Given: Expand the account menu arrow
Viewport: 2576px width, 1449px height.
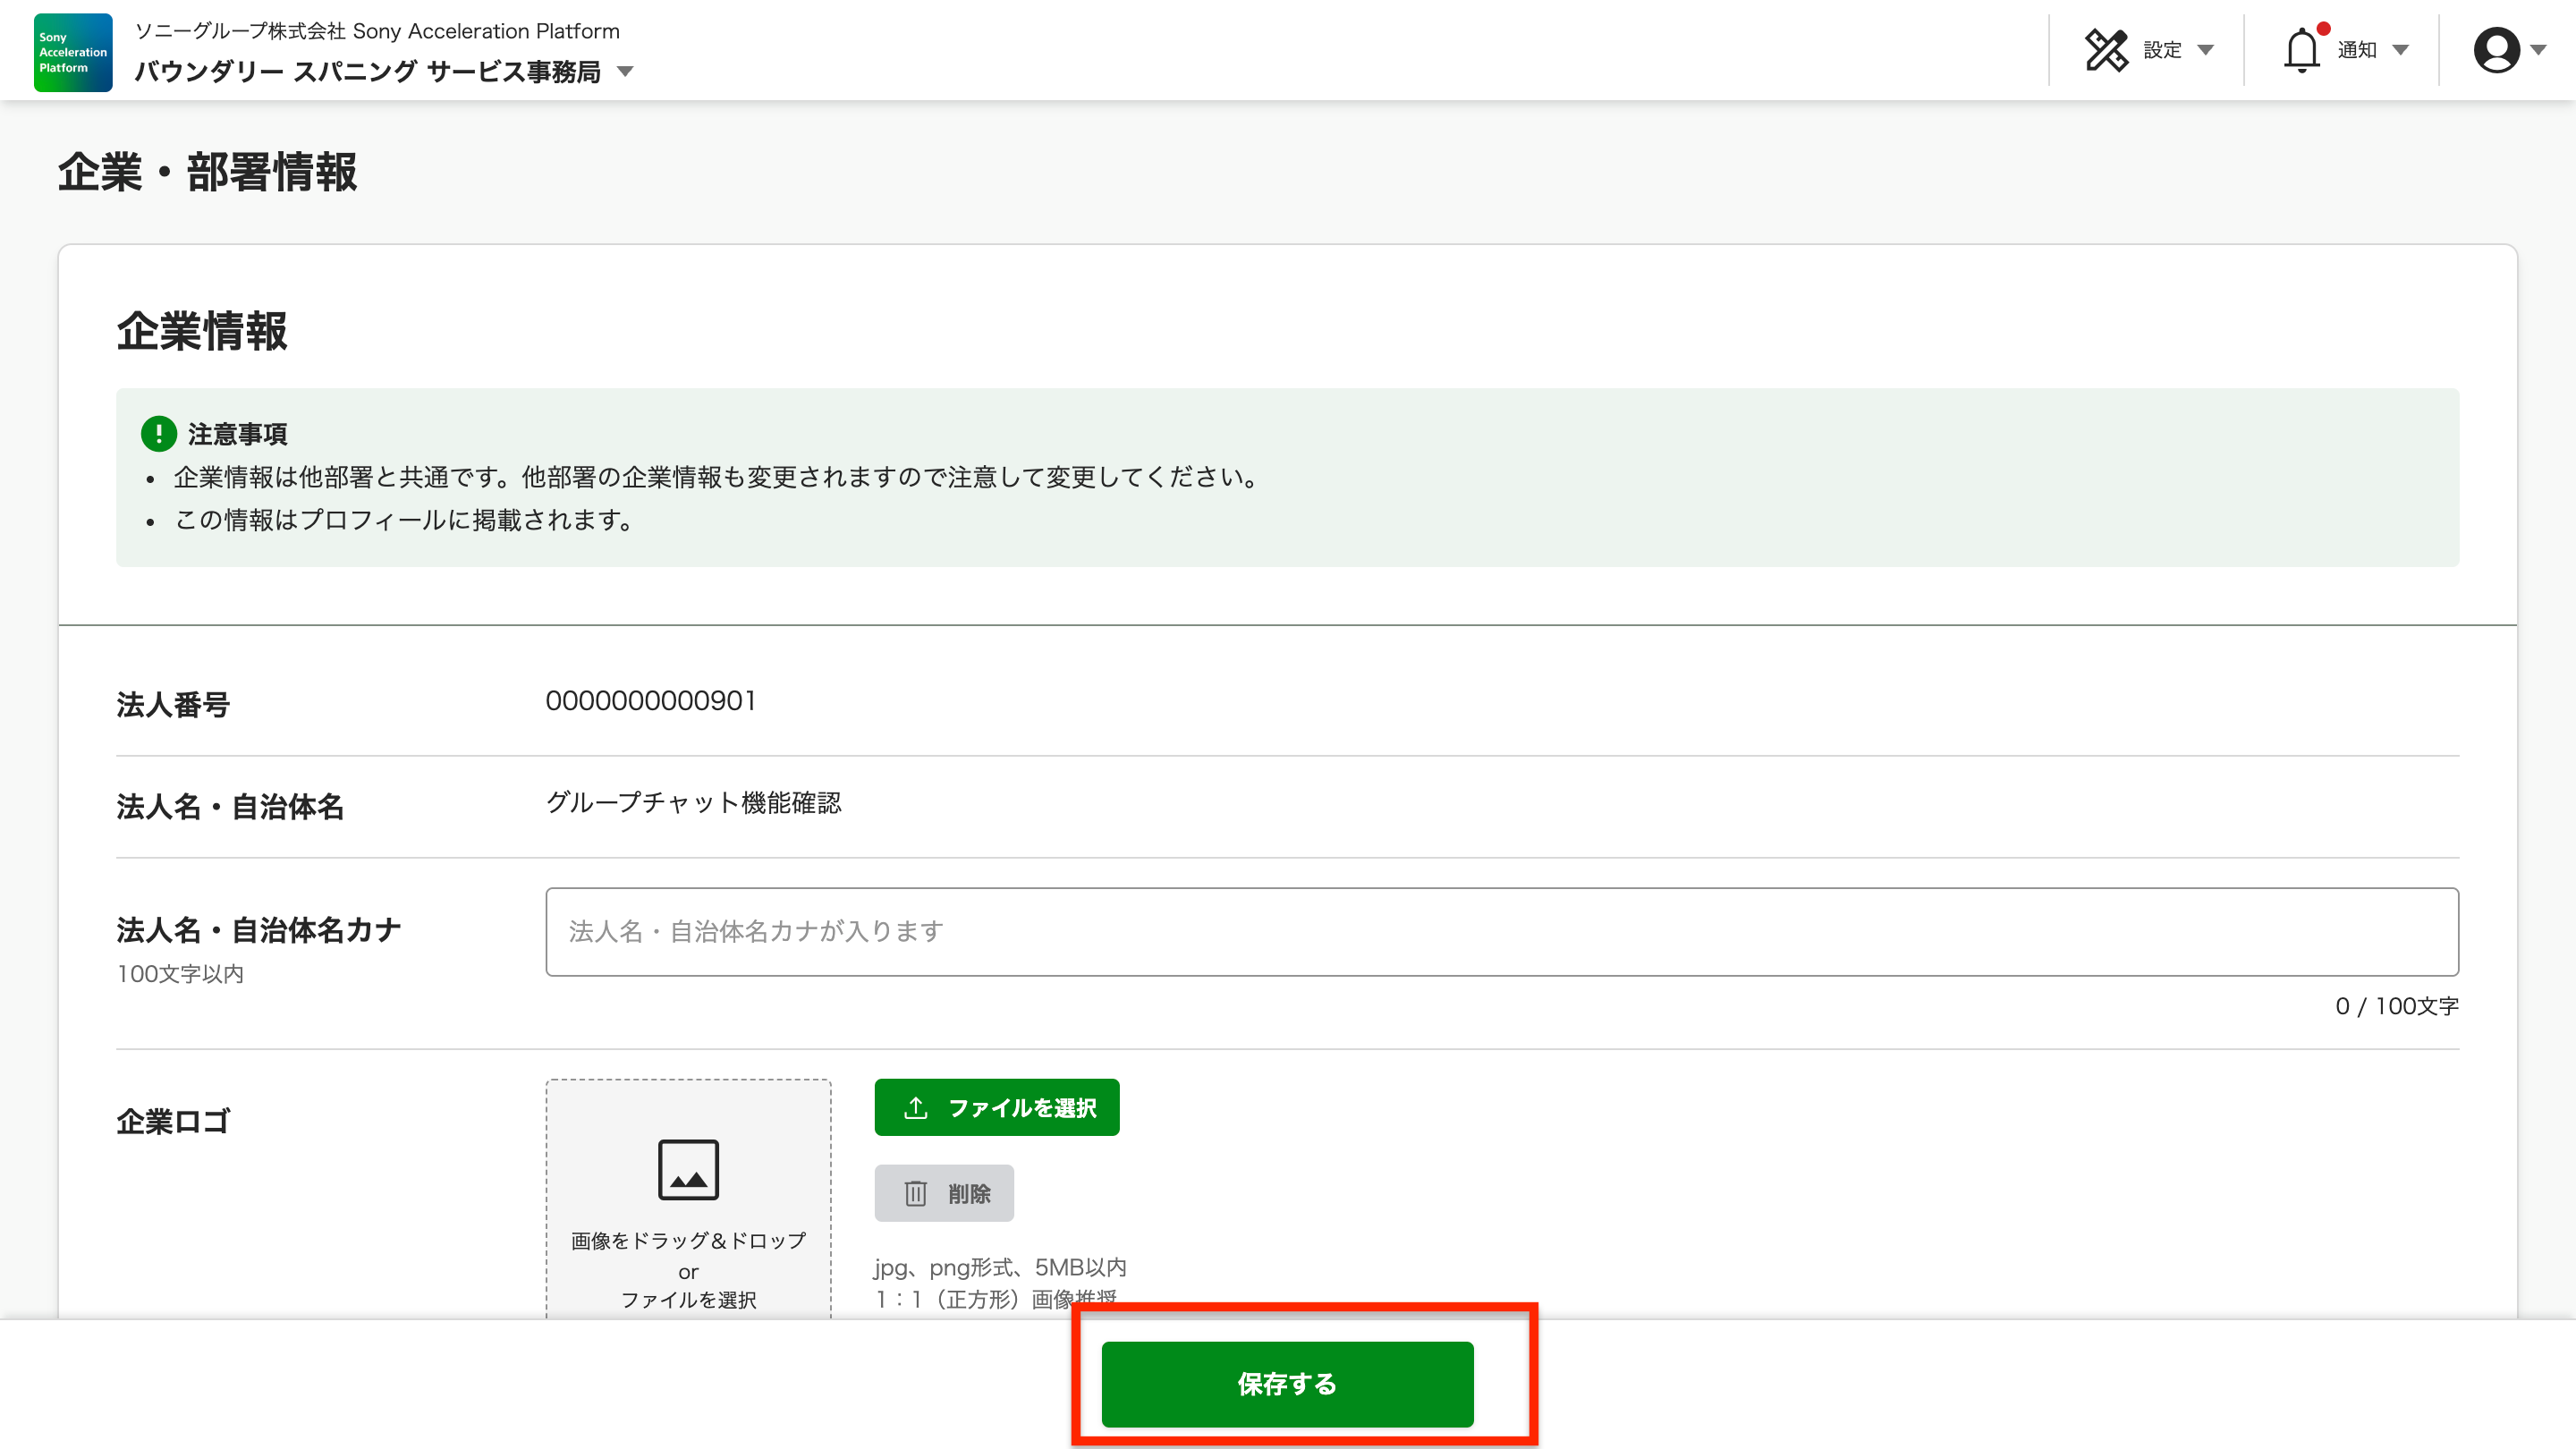Looking at the screenshot, I should 2539,50.
